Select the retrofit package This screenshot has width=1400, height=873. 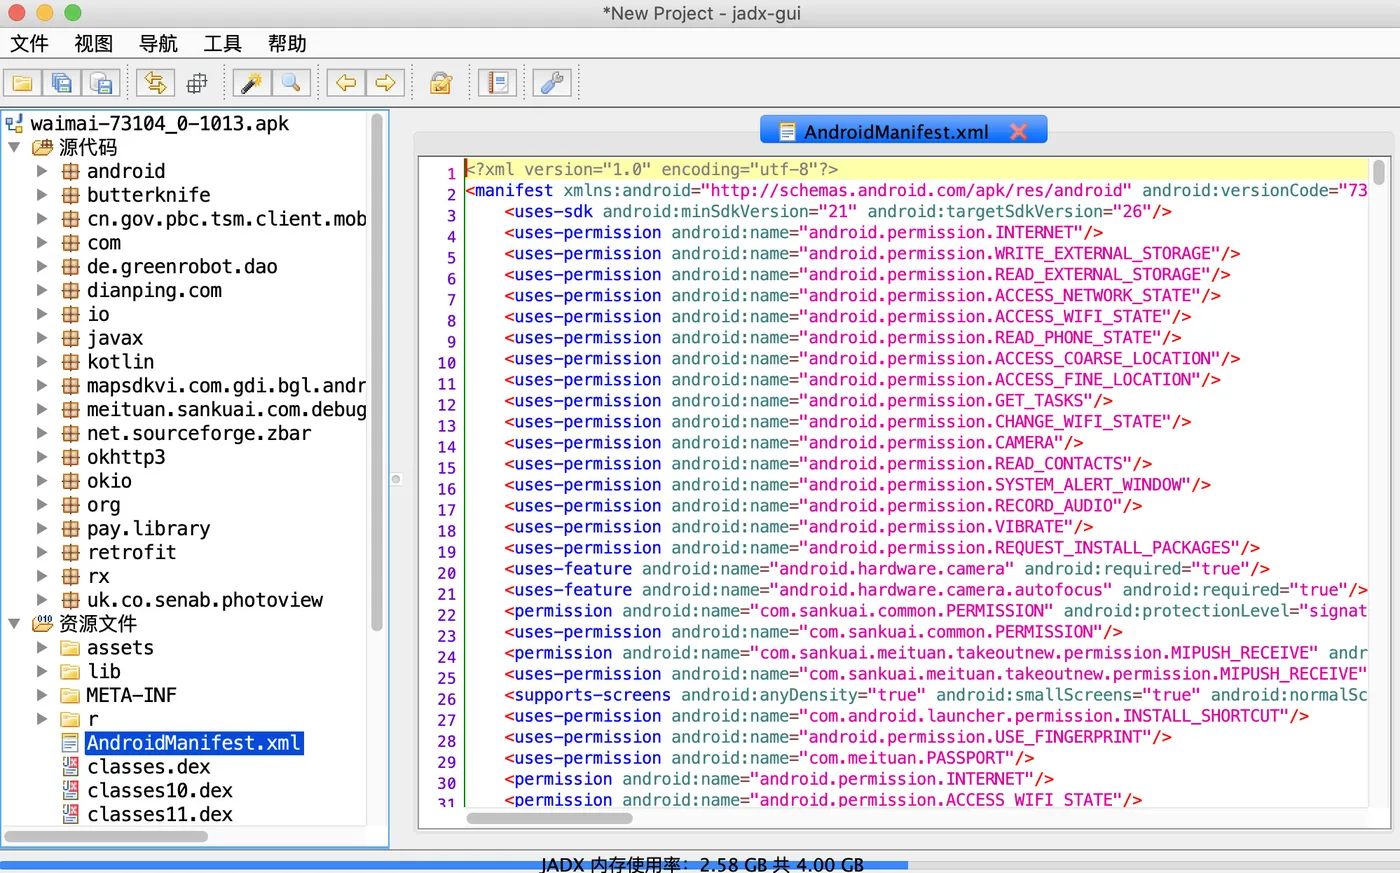131,552
